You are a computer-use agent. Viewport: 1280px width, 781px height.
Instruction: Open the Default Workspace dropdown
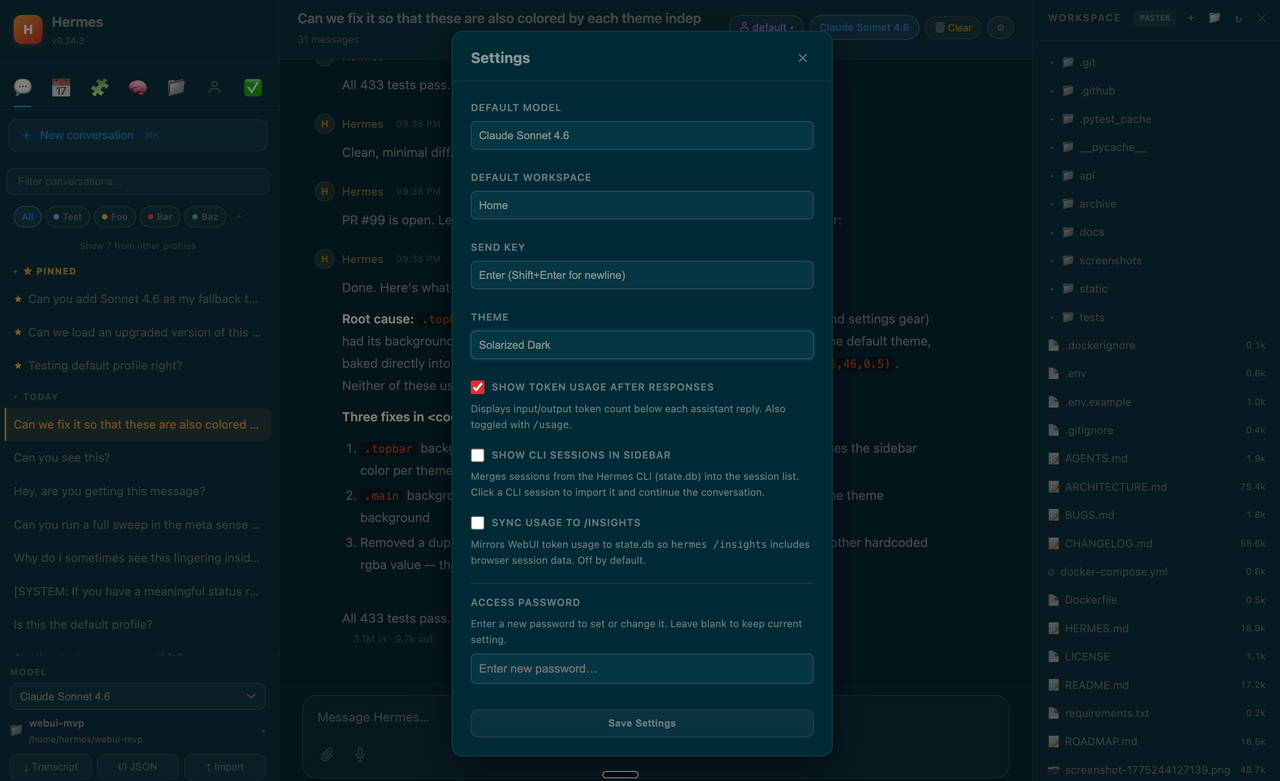tap(642, 205)
